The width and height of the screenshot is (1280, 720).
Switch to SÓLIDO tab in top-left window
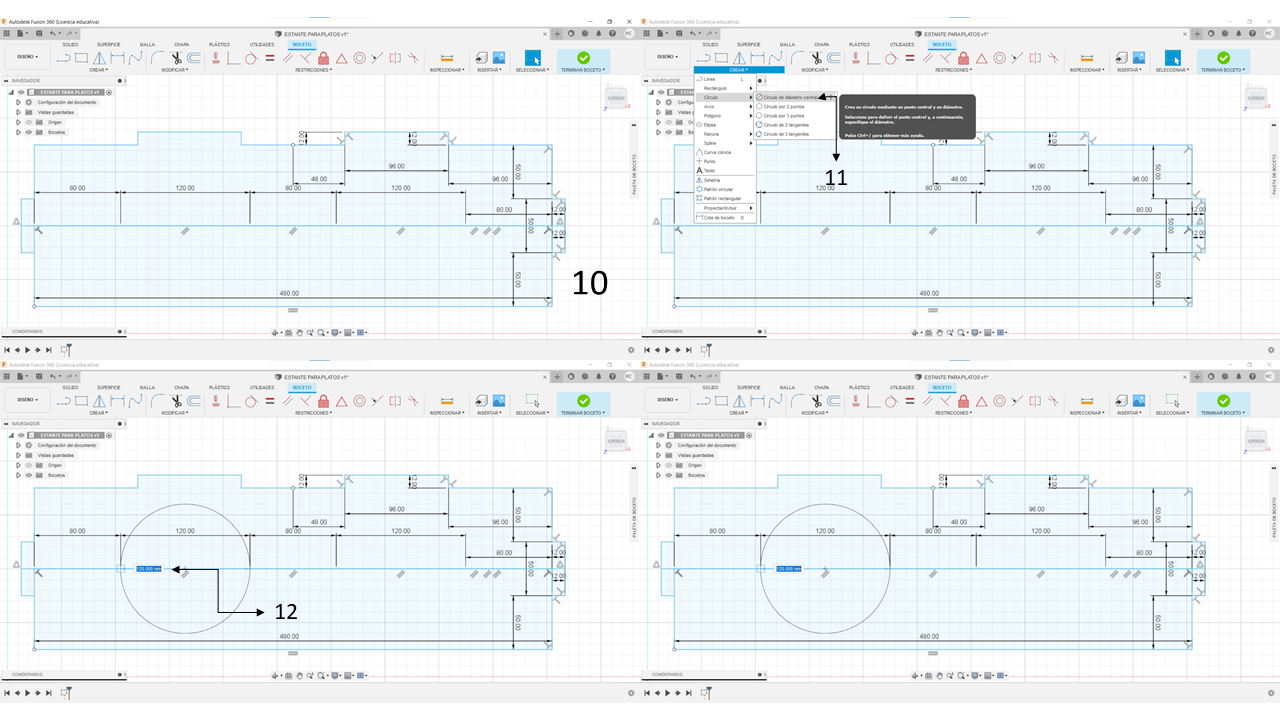(x=70, y=45)
